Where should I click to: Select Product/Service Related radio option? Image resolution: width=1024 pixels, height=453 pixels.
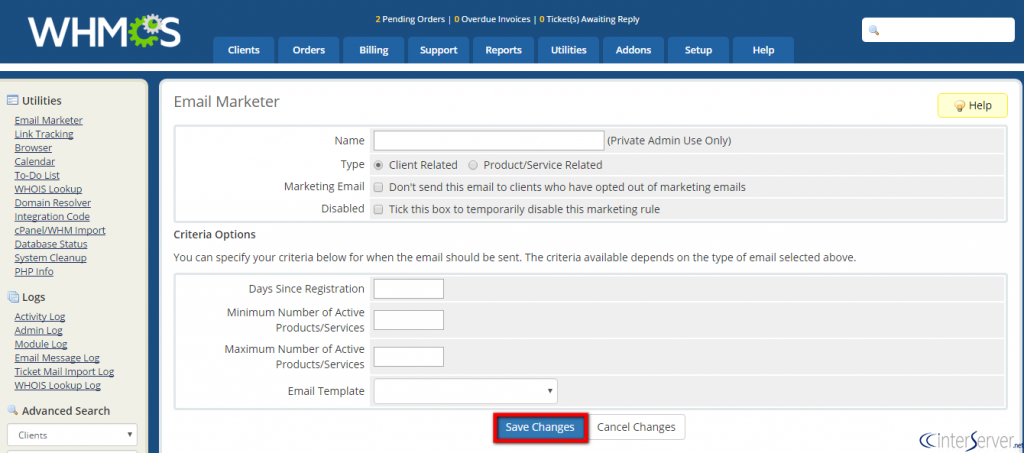click(x=473, y=165)
